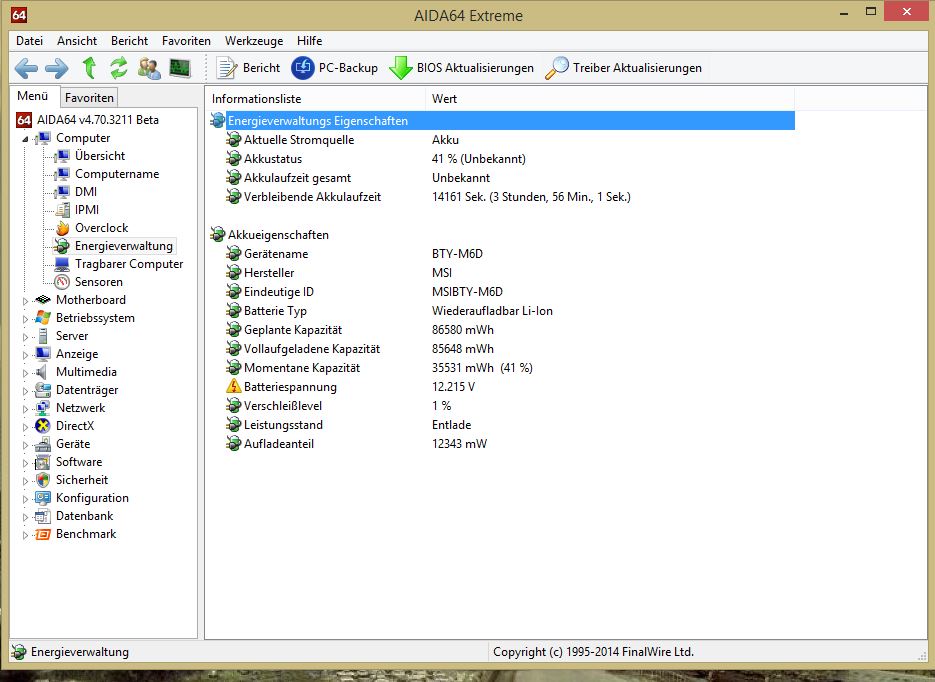Select the Computername tree entry
The width and height of the screenshot is (935, 682).
[x=117, y=174]
